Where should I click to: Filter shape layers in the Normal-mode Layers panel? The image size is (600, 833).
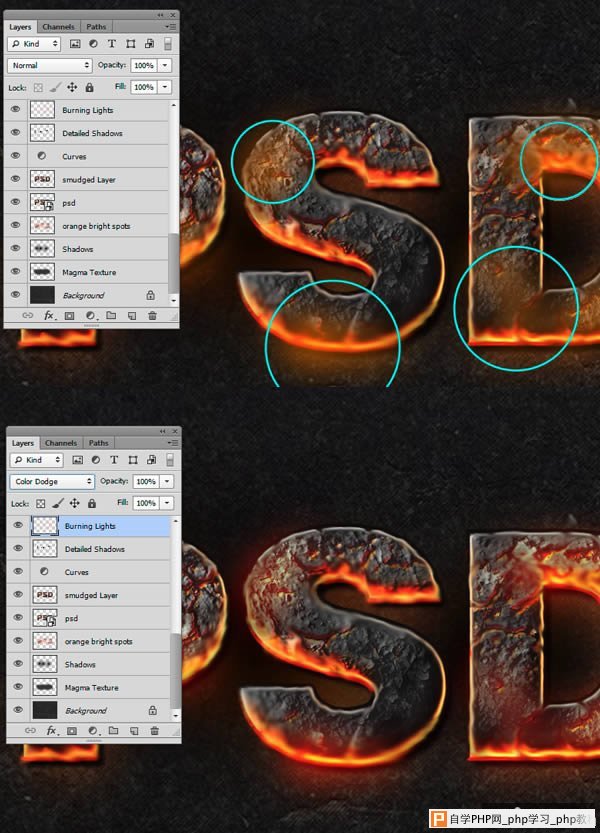(131, 44)
